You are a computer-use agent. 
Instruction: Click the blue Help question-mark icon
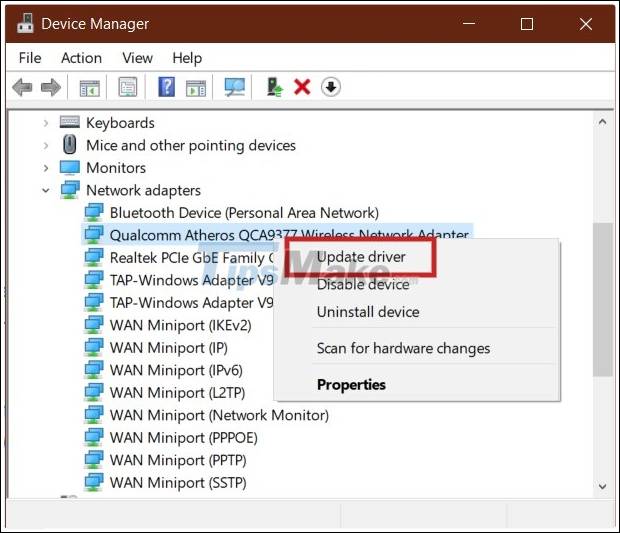(166, 87)
